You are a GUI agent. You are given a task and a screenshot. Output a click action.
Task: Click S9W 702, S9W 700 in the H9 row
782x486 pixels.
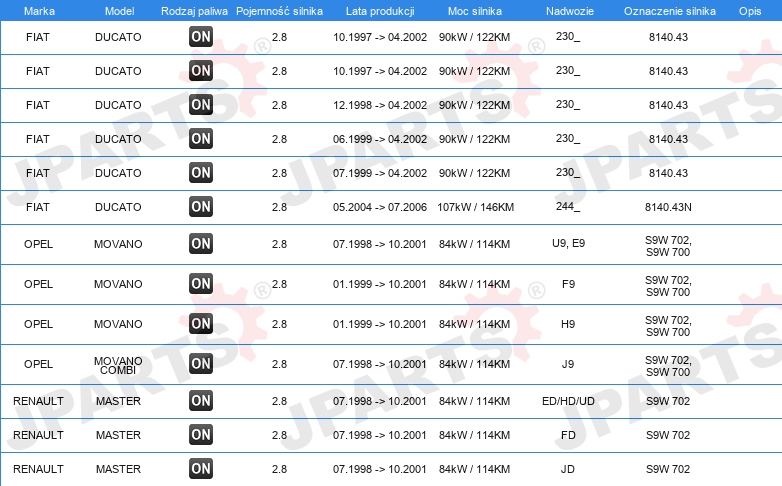668,326
